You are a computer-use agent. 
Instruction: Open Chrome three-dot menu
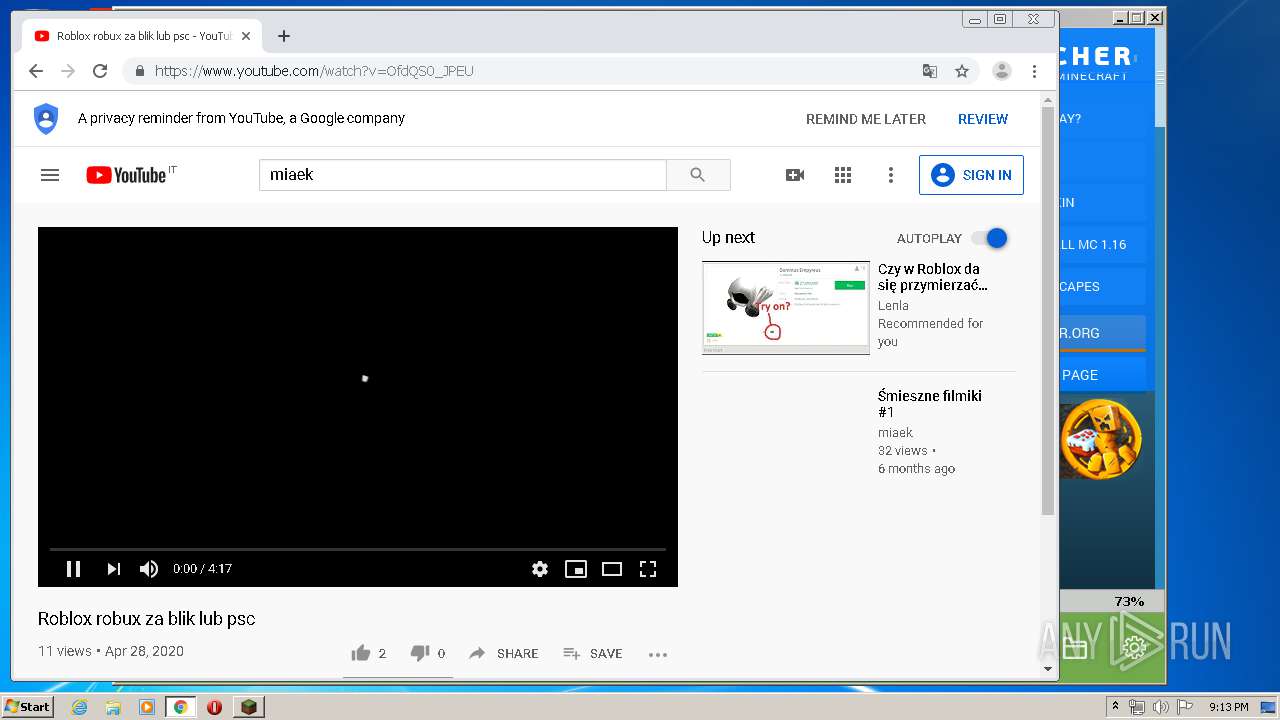pyautogui.click(x=1034, y=71)
